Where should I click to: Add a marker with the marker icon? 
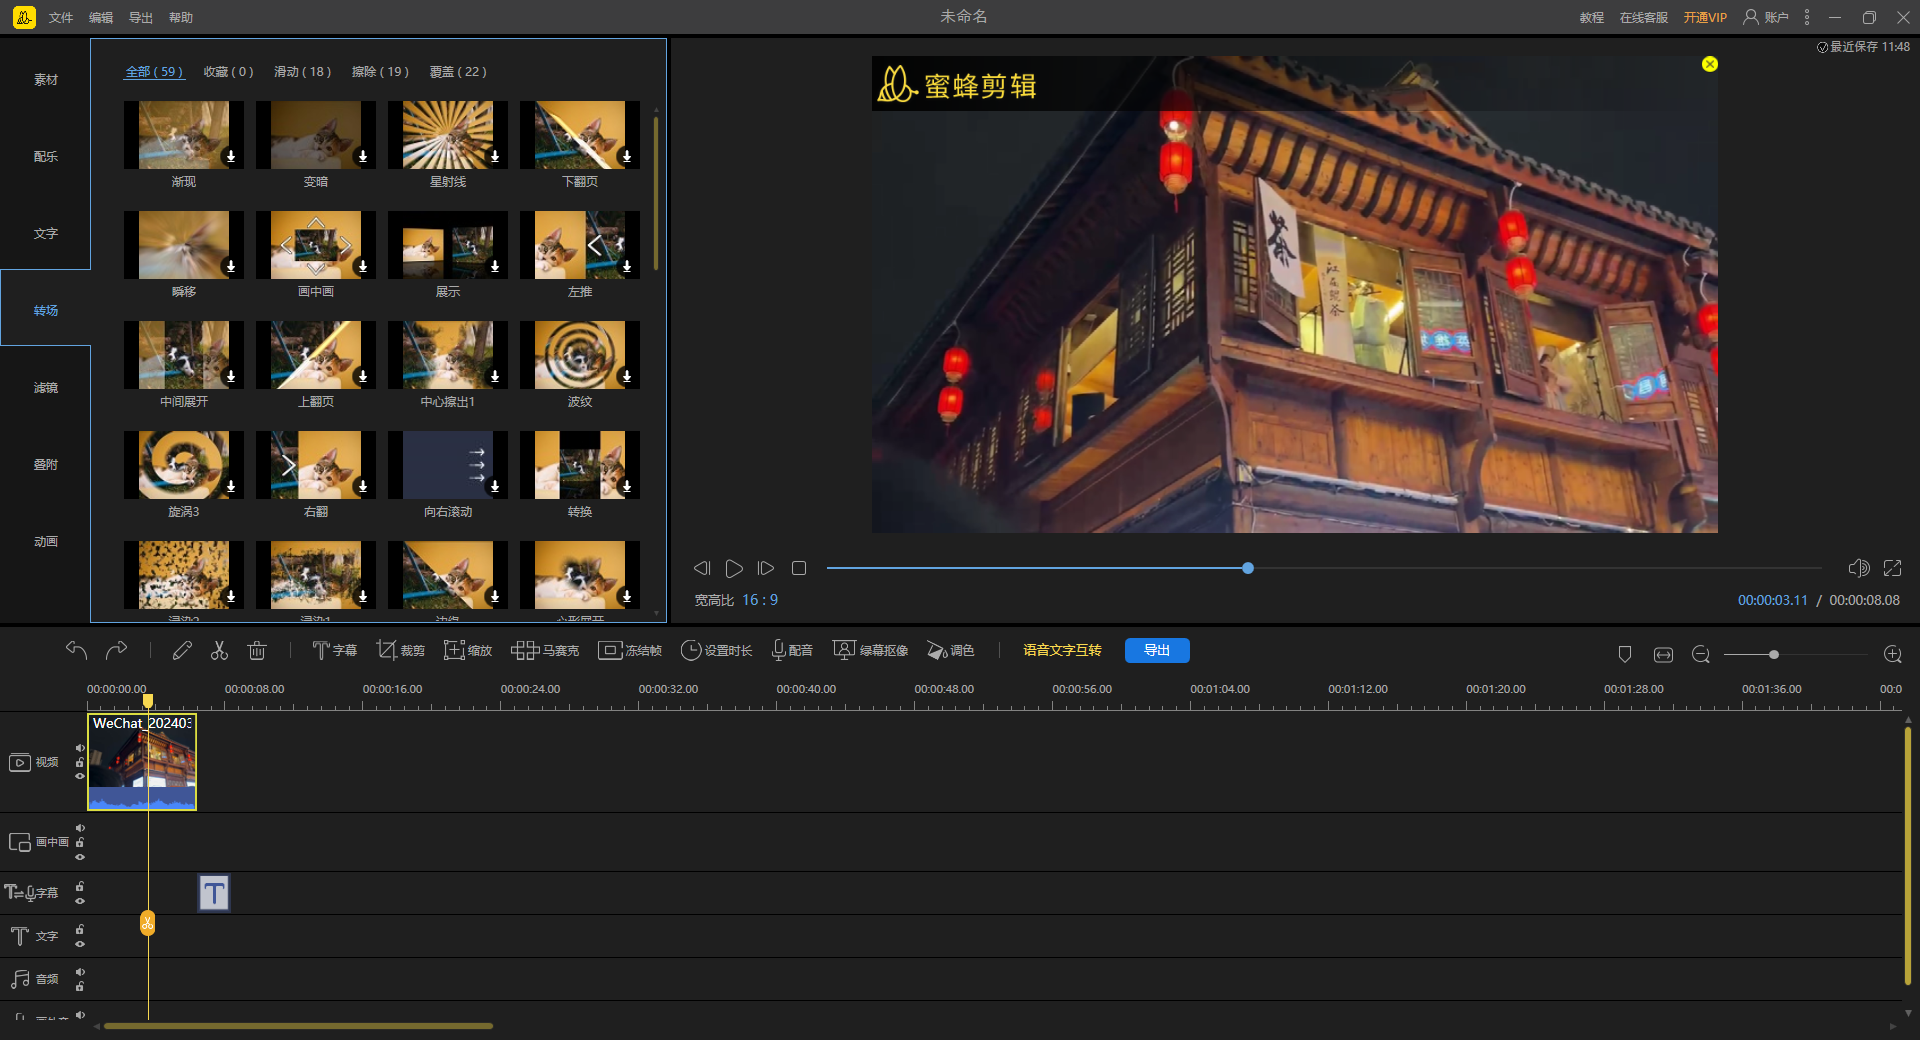click(1625, 654)
